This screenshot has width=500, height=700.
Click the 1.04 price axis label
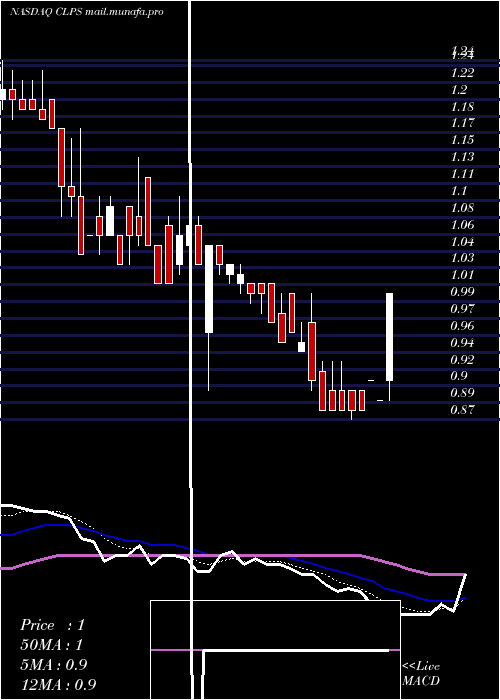coord(462,241)
